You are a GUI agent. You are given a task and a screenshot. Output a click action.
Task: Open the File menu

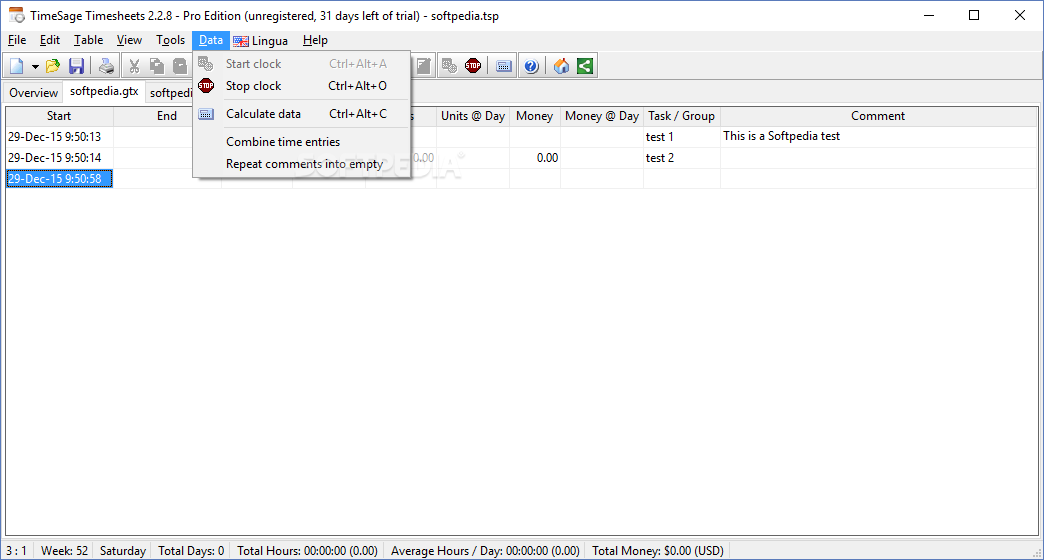pyautogui.click(x=17, y=41)
